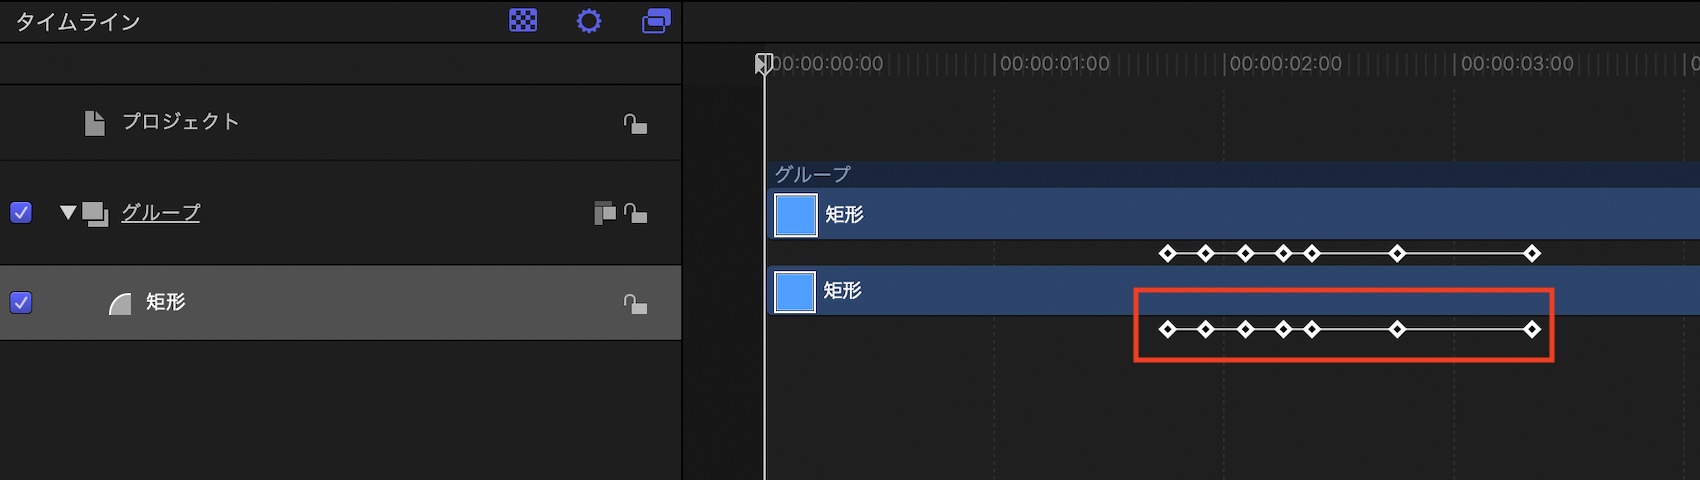Click the shape icon beside 矩形 layer
Image resolution: width=1700 pixels, height=480 pixels.
tap(120, 303)
